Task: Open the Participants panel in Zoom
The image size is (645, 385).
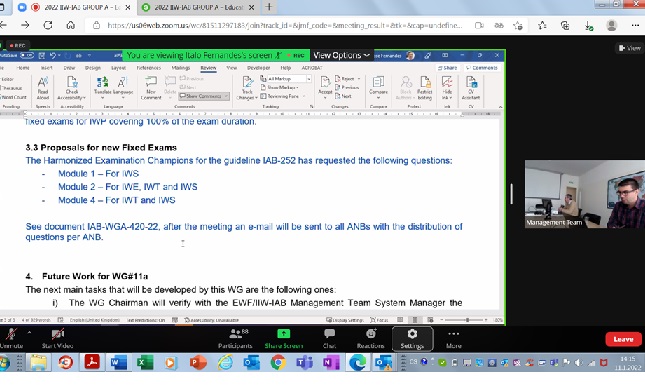Action: (235, 339)
